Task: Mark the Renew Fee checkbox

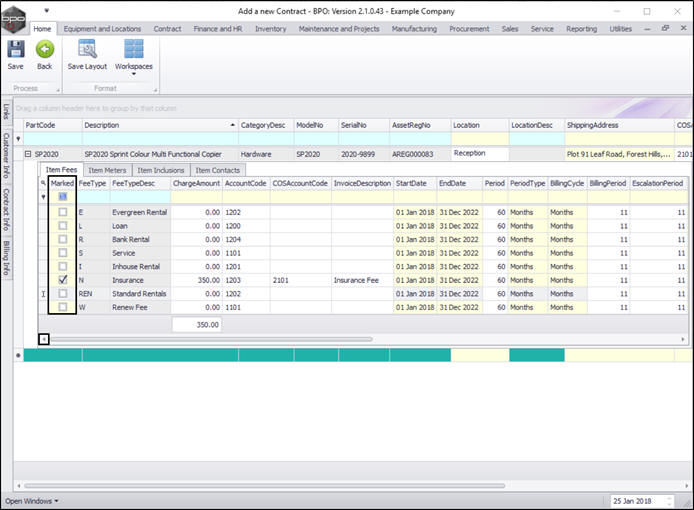Action: click(62, 308)
